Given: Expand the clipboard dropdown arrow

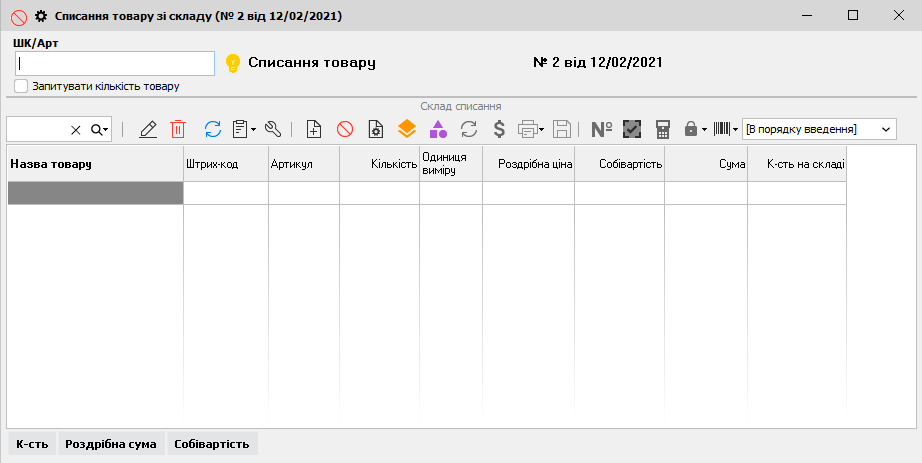Looking at the screenshot, I should click(x=254, y=129).
